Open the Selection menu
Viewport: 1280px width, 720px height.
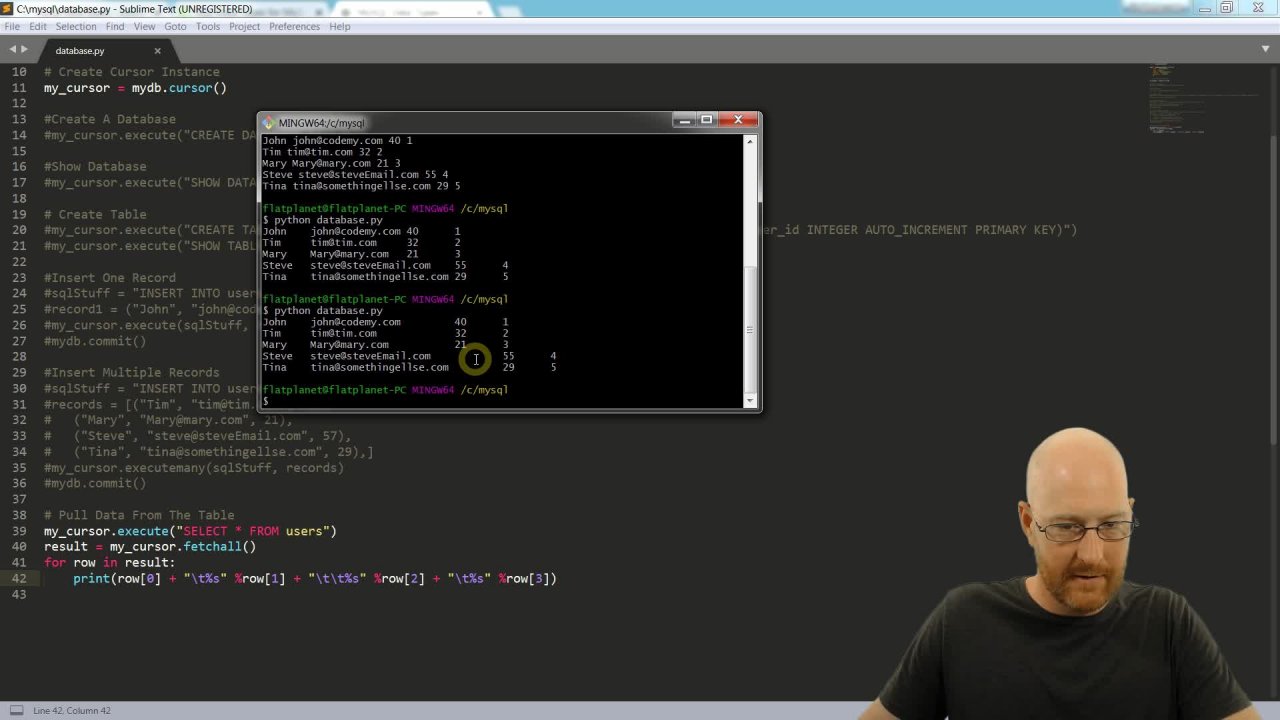76,26
